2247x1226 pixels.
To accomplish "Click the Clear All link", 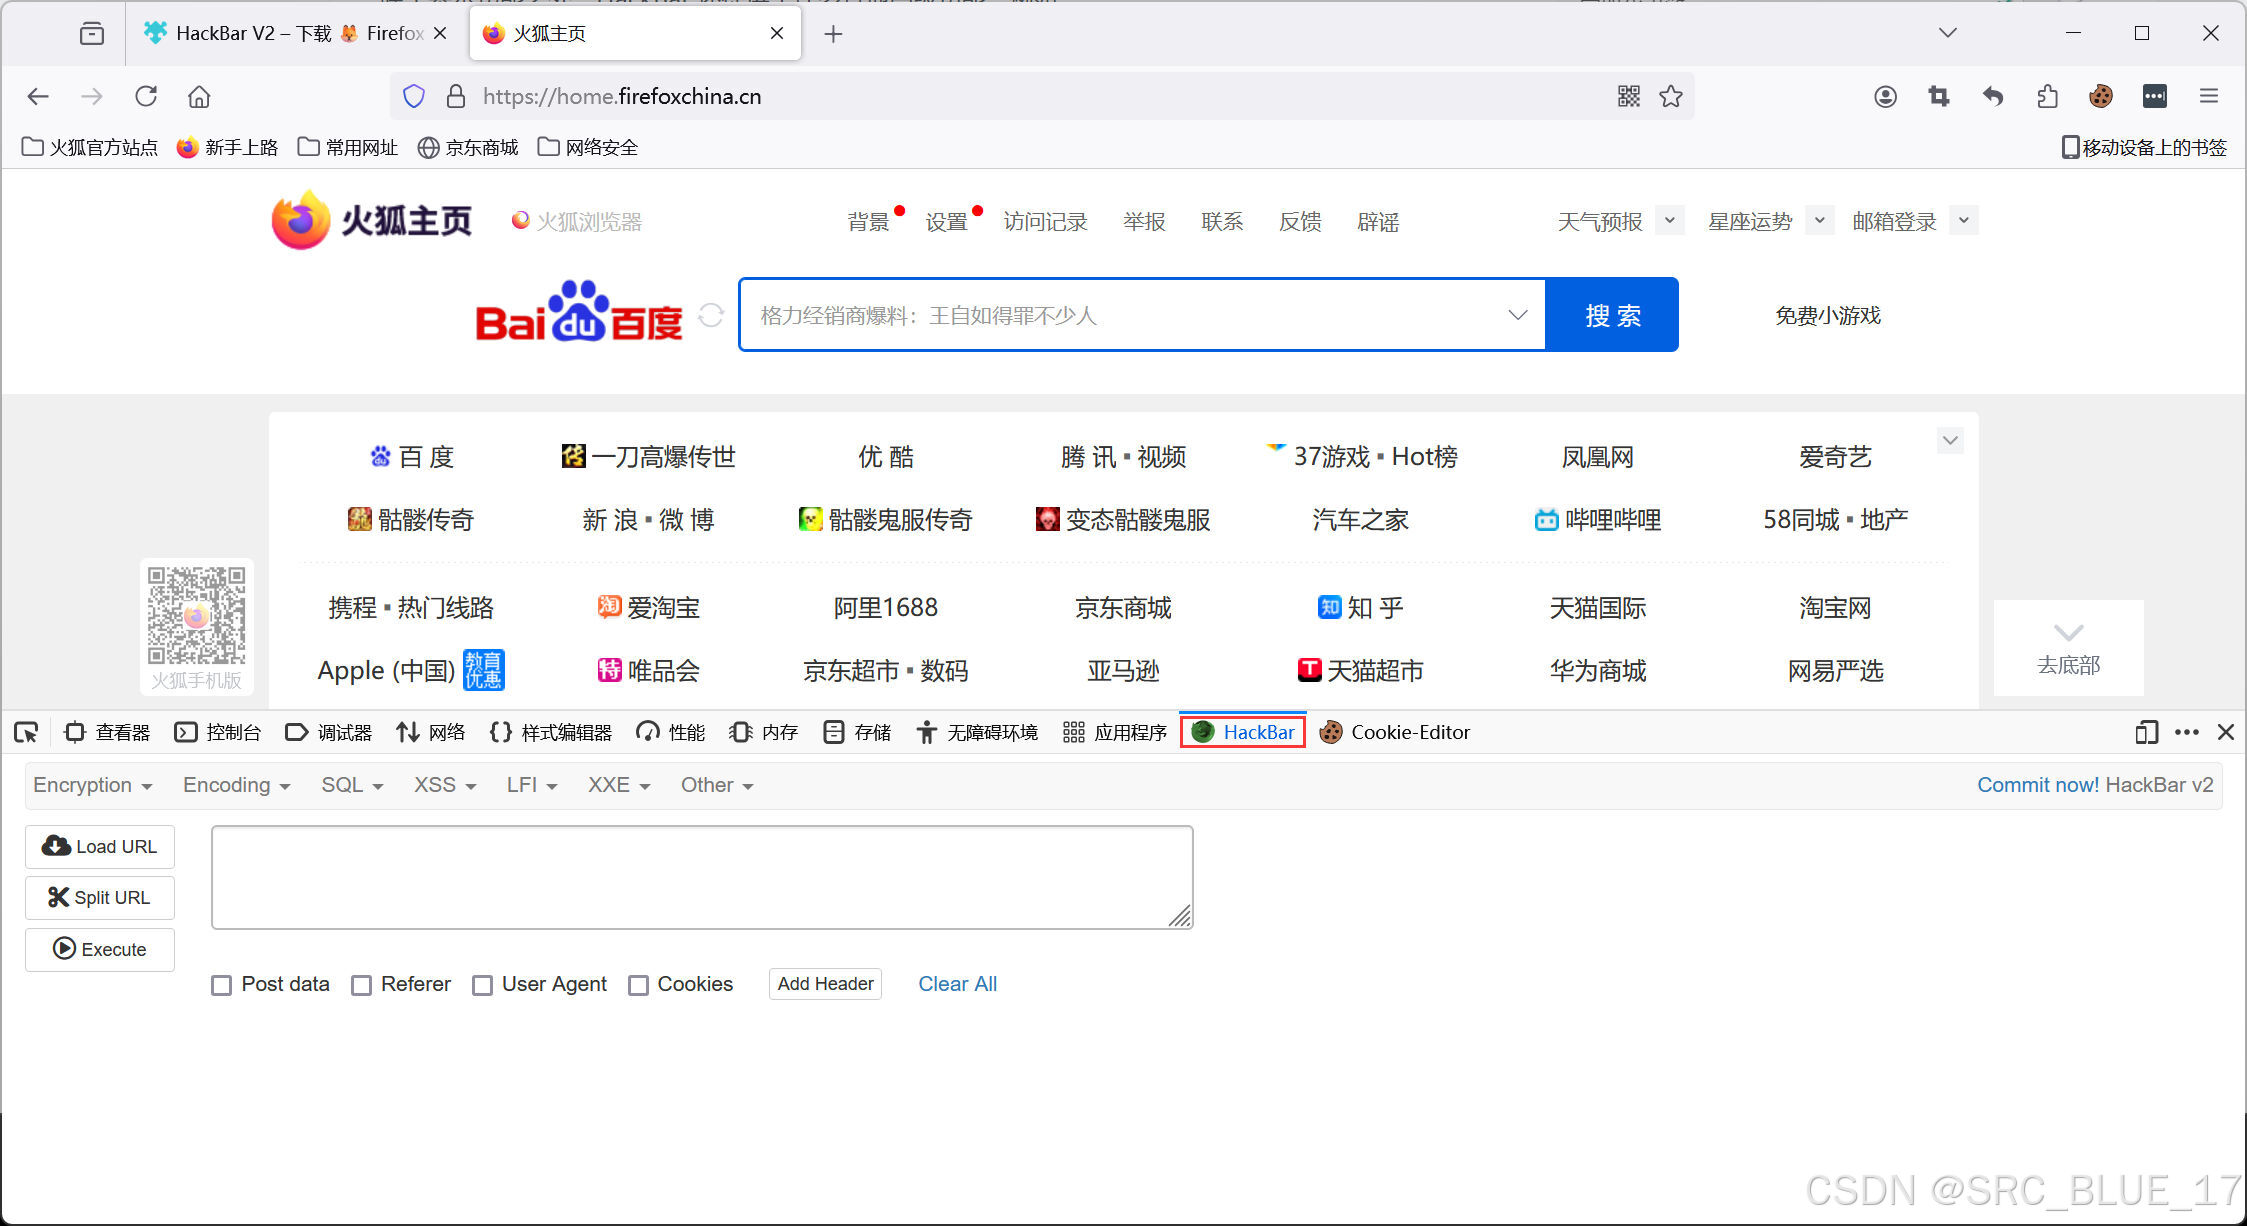I will click(957, 984).
